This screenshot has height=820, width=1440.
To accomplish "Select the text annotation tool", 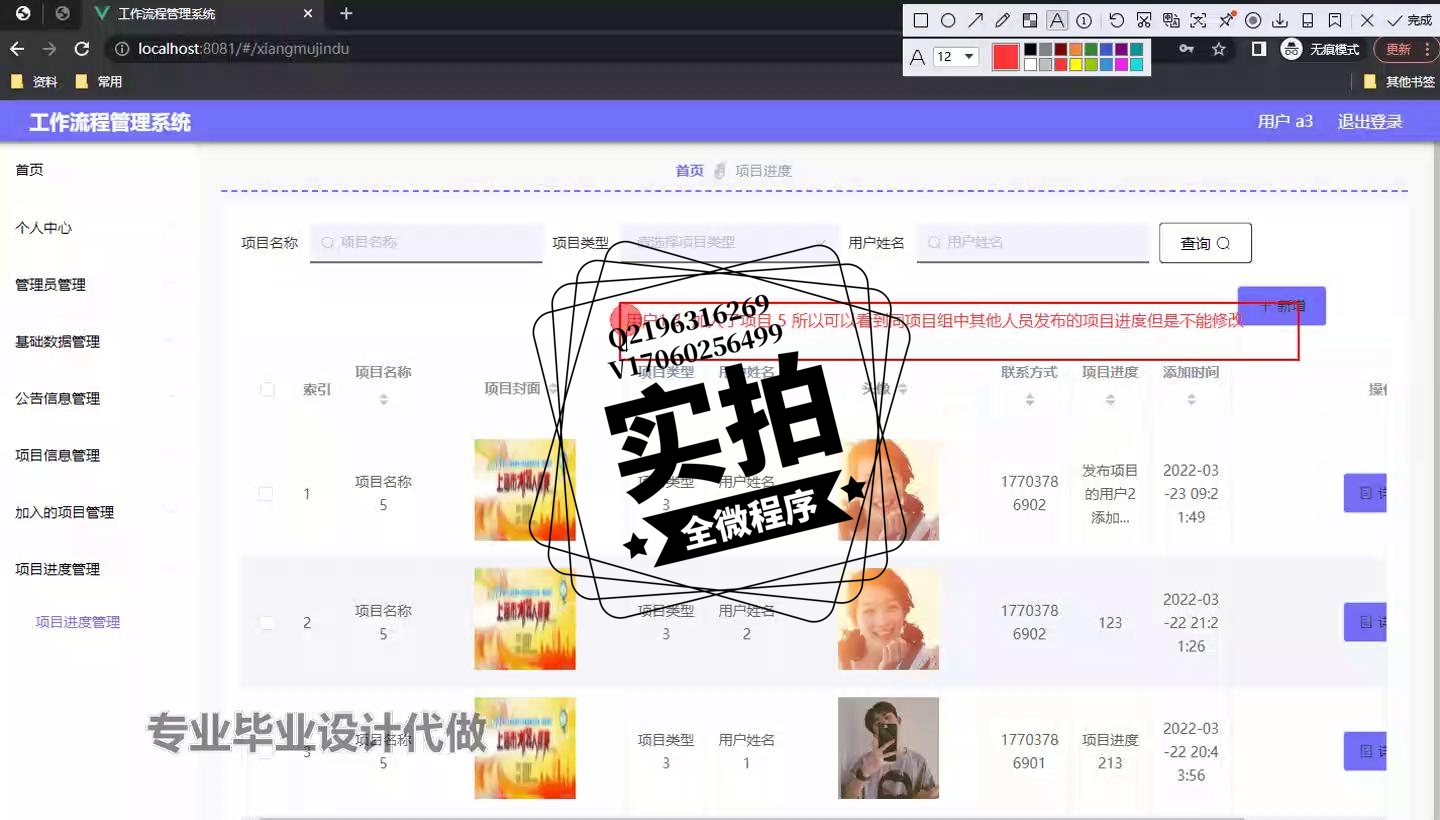I will 1057,20.
